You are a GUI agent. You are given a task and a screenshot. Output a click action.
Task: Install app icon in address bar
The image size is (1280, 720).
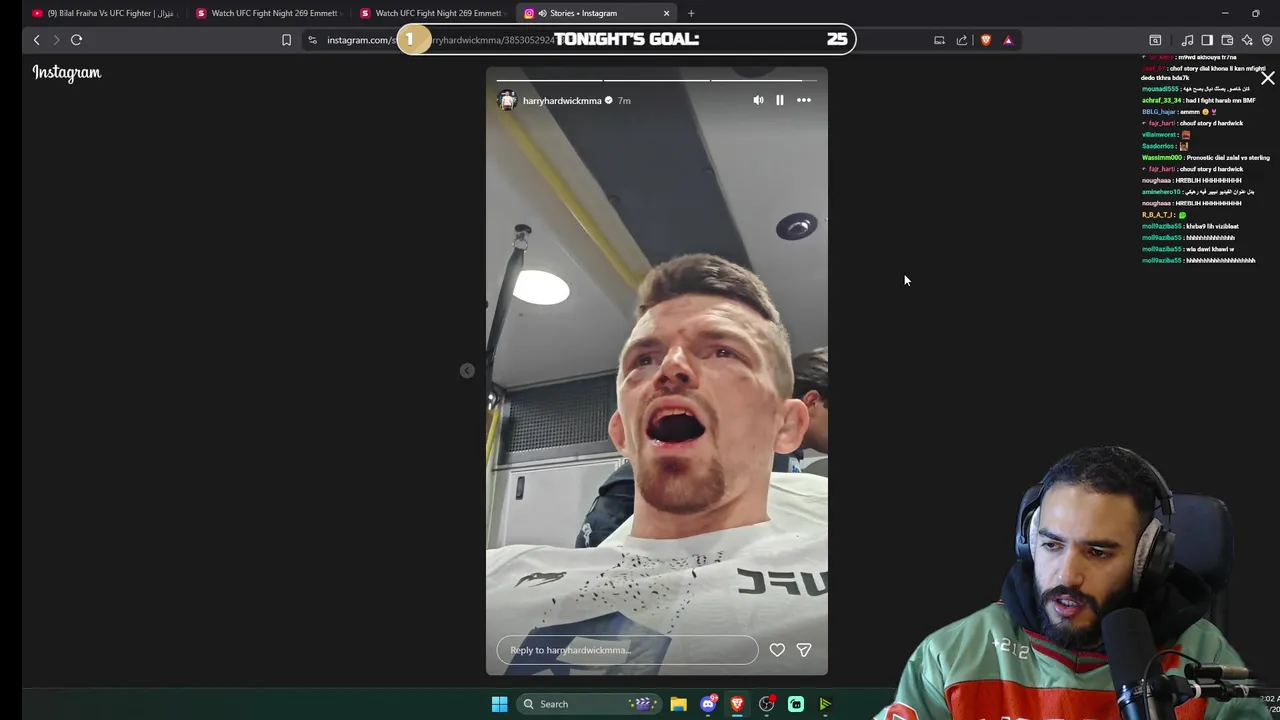939,40
